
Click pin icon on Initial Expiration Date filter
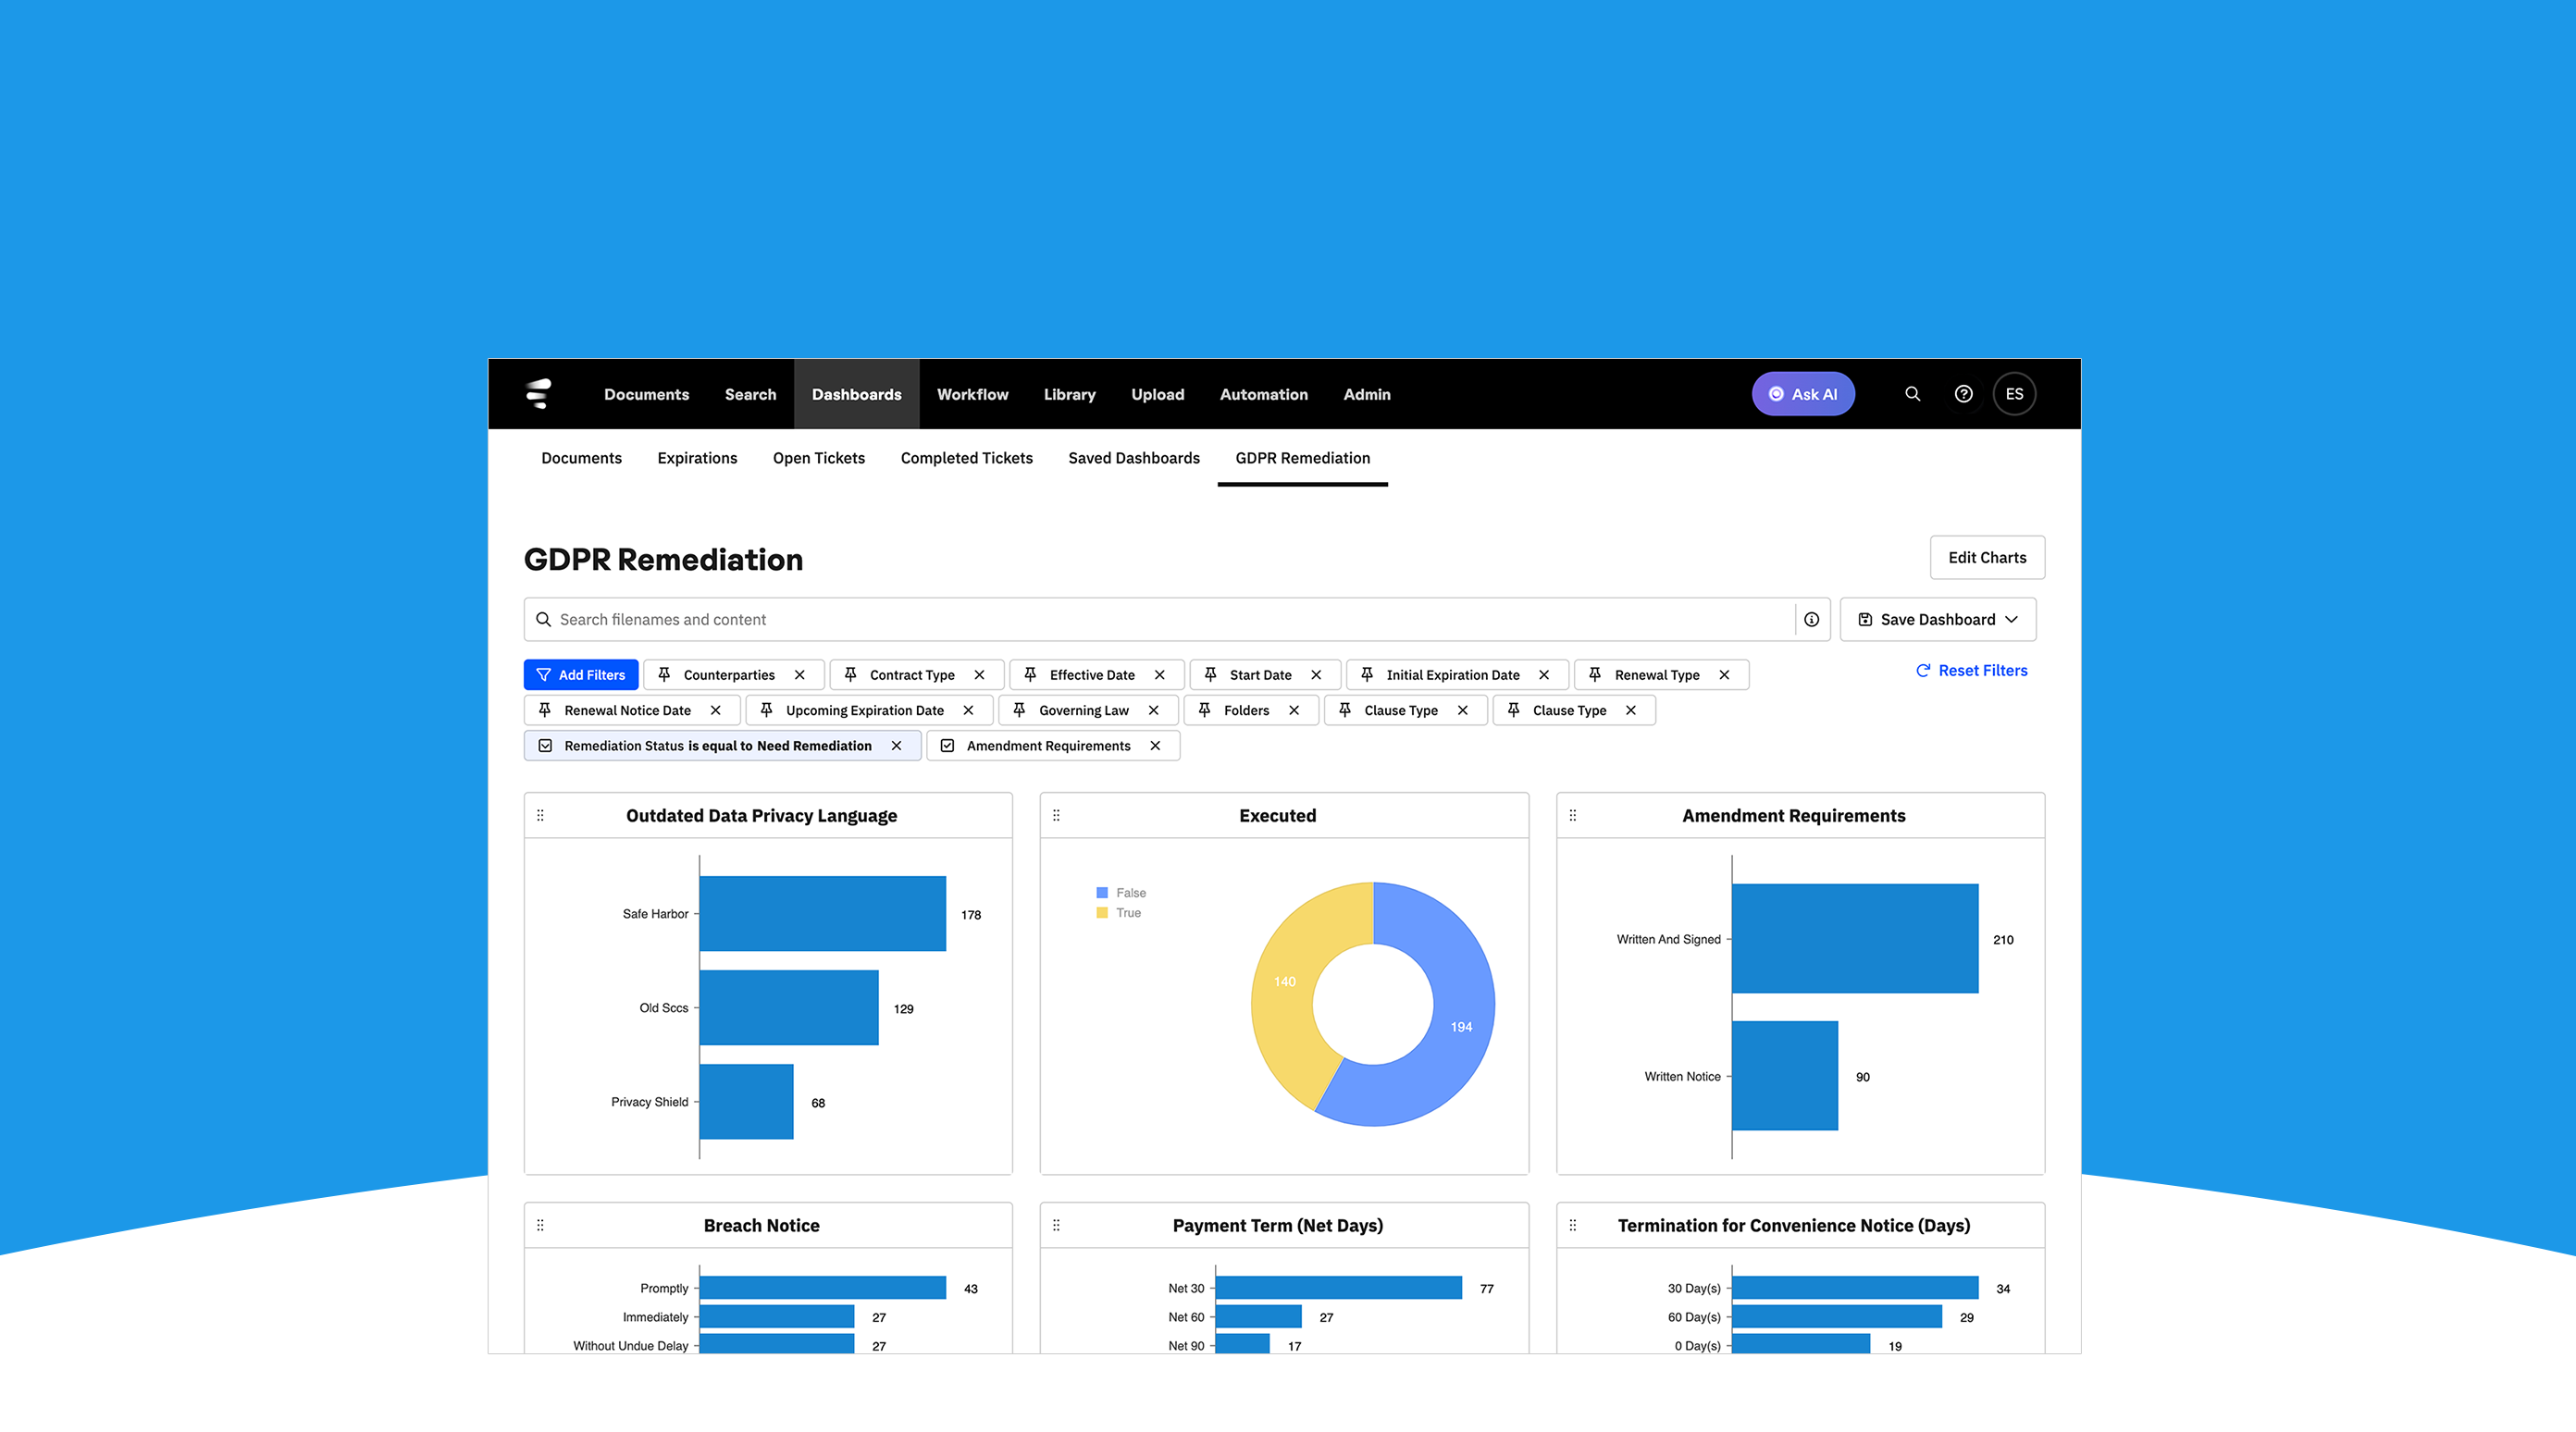[1367, 675]
